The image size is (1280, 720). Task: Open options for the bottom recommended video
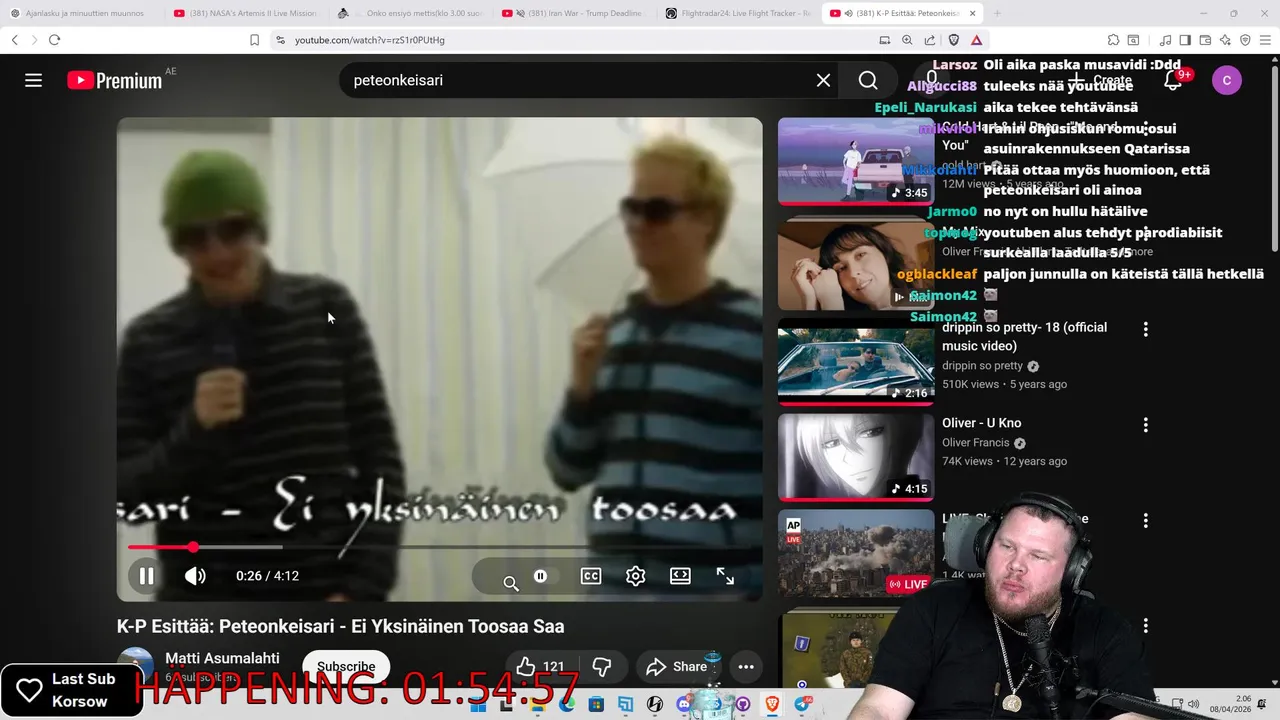[1145, 626]
